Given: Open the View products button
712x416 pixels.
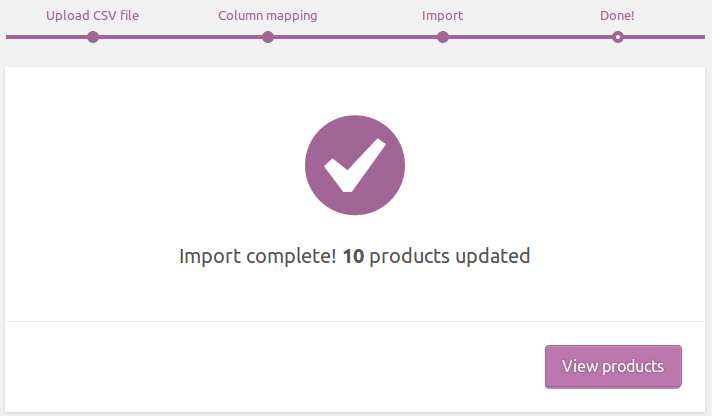Looking at the screenshot, I should (x=613, y=367).
